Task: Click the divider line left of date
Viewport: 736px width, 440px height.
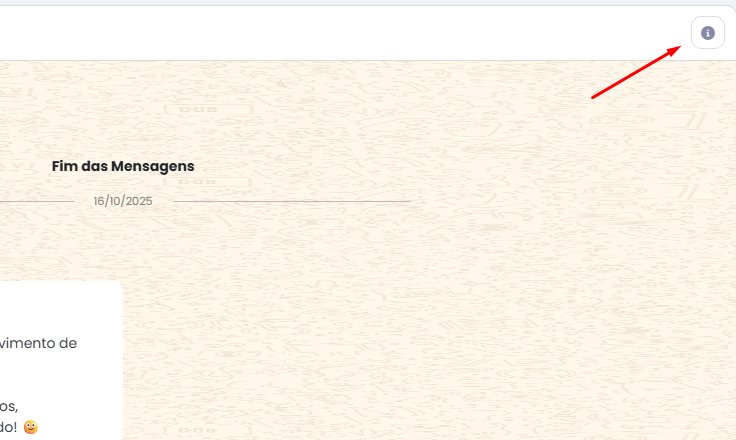Action: pos(37,201)
